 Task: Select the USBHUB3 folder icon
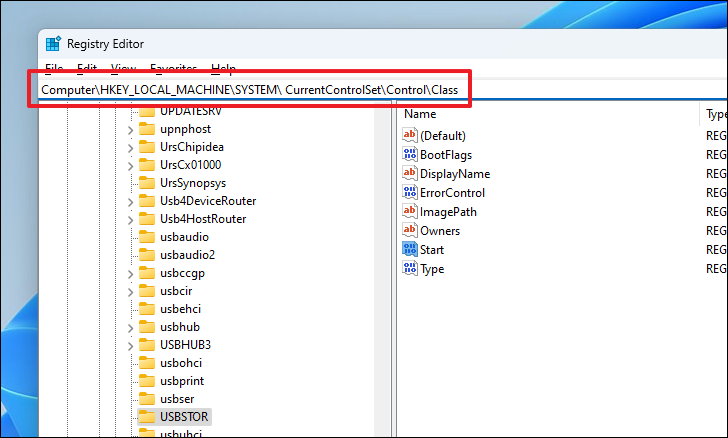(147, 345)
